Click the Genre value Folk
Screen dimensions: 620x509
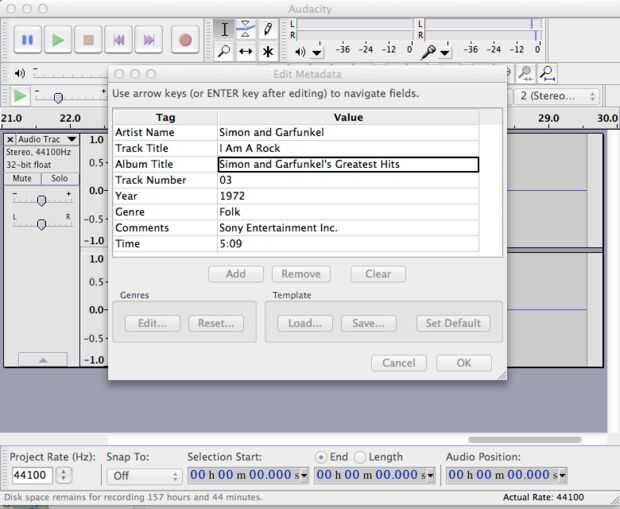point(348,212)
